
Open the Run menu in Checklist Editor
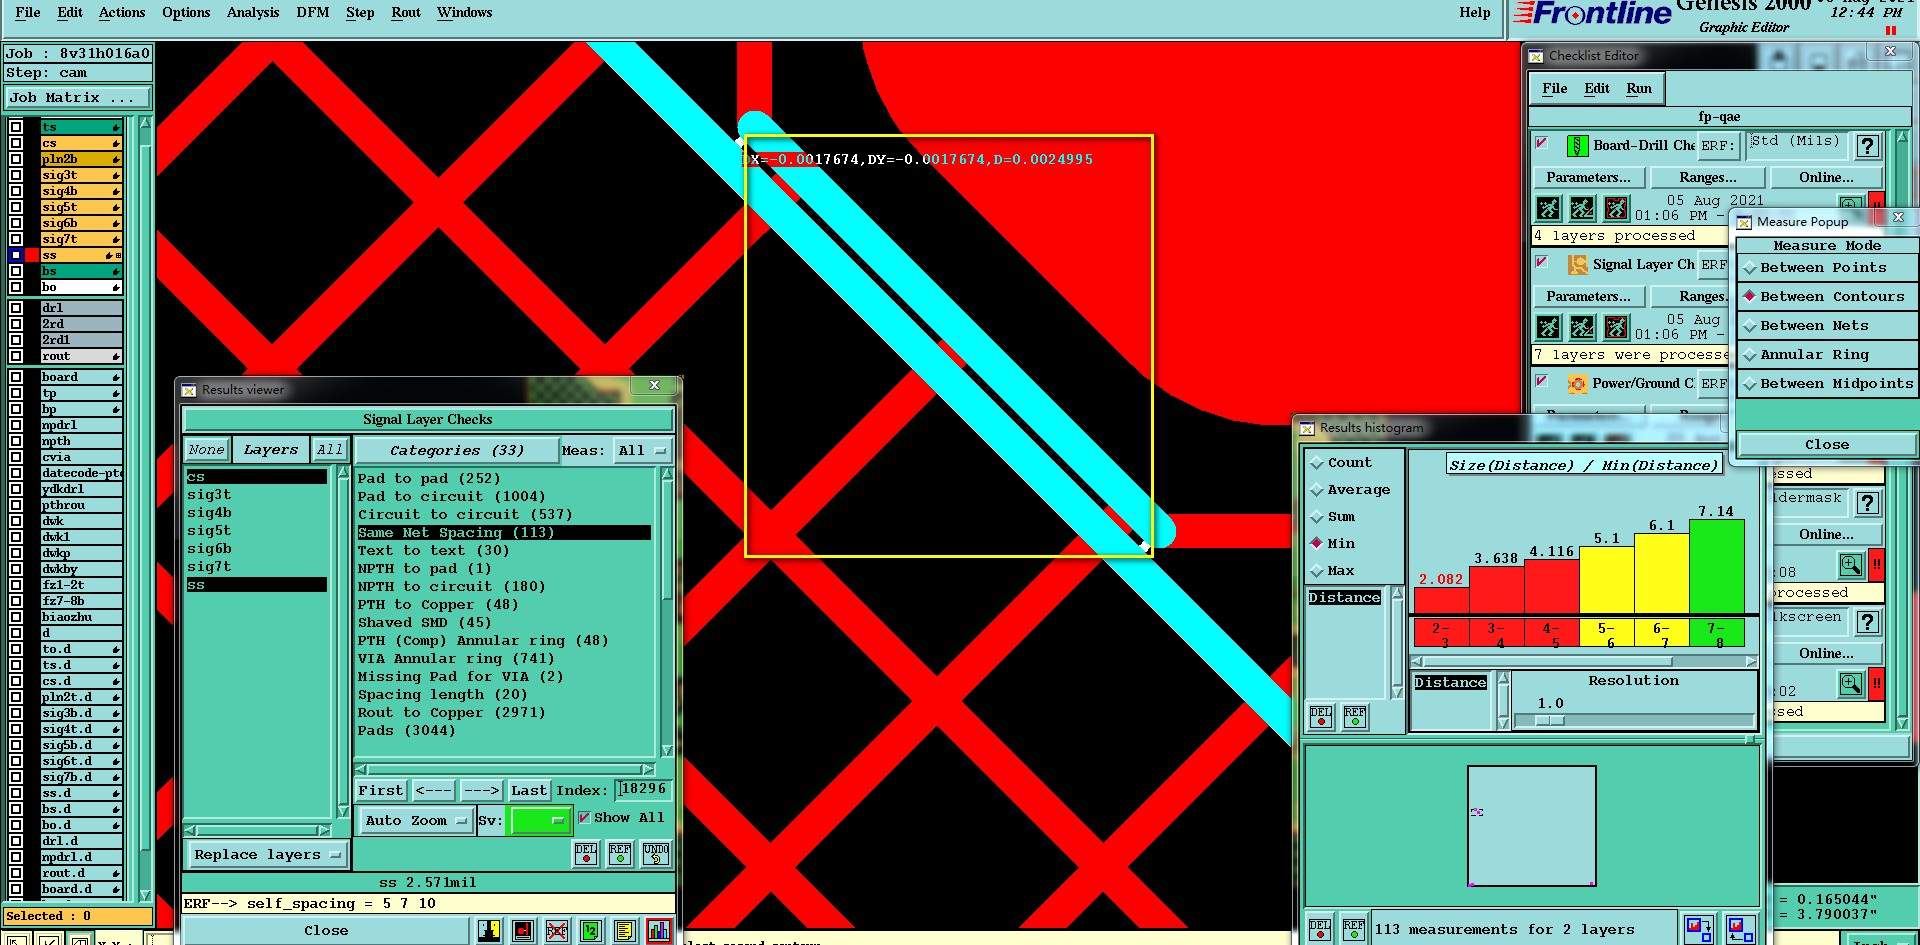[x=1639, y=89]
